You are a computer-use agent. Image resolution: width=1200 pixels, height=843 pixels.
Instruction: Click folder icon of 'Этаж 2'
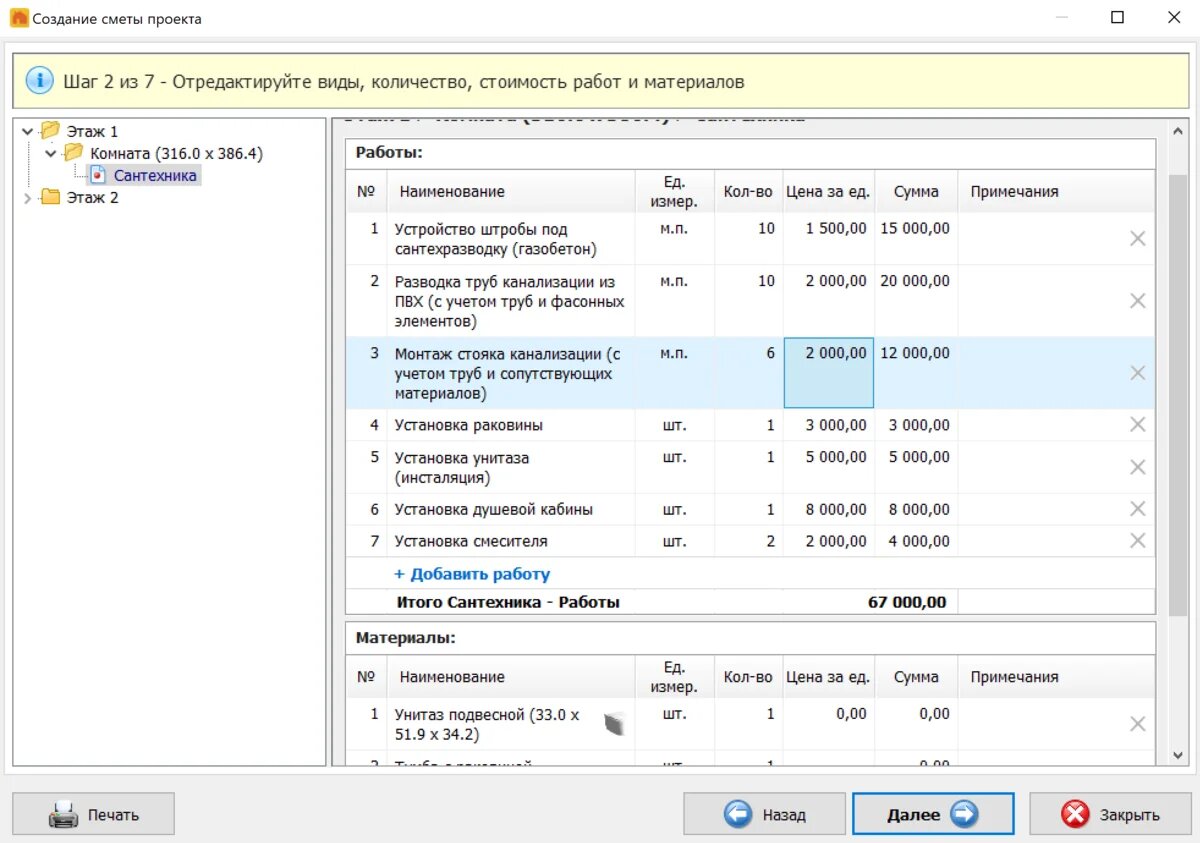(50, 197)
